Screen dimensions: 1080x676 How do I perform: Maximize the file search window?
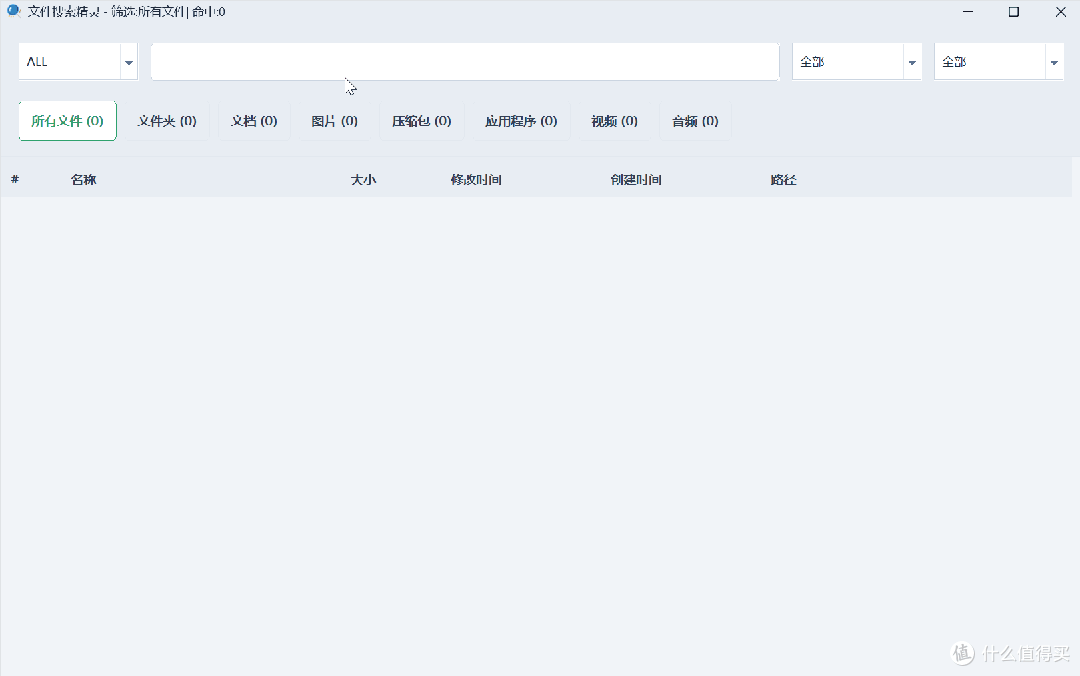pos(1014,12)
